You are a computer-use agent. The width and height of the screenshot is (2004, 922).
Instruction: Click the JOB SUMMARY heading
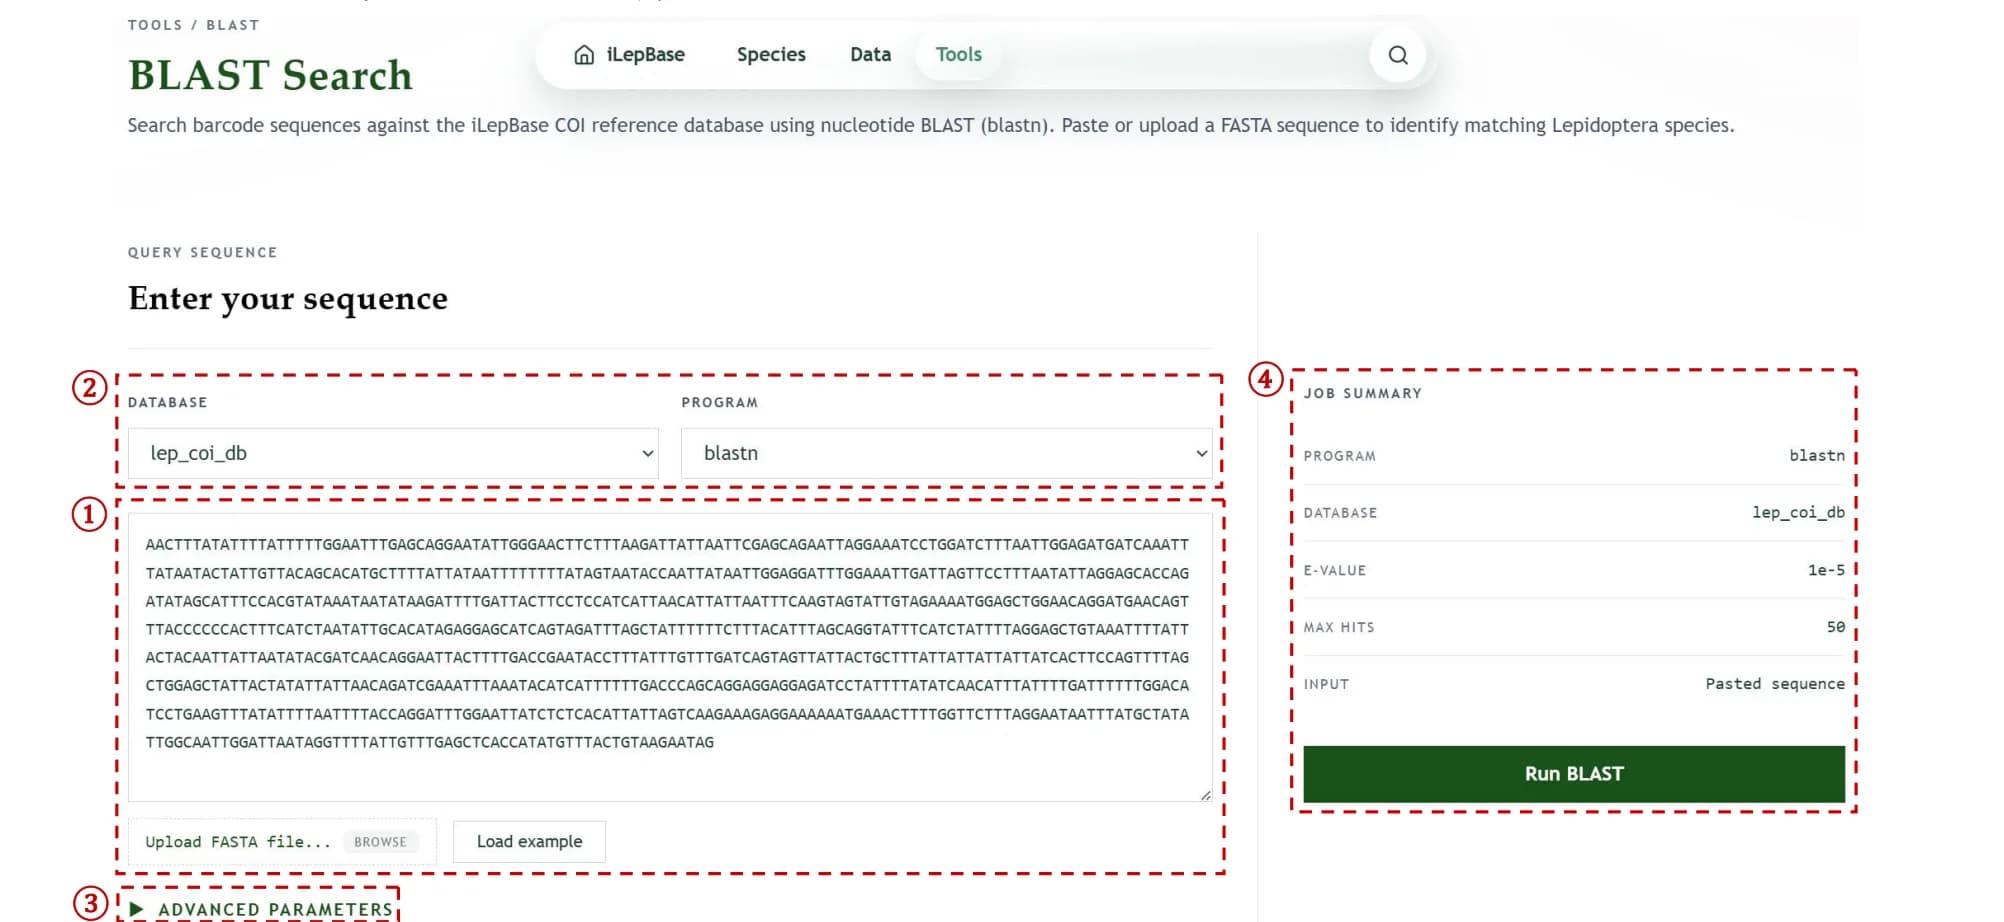coord(1362,393)
